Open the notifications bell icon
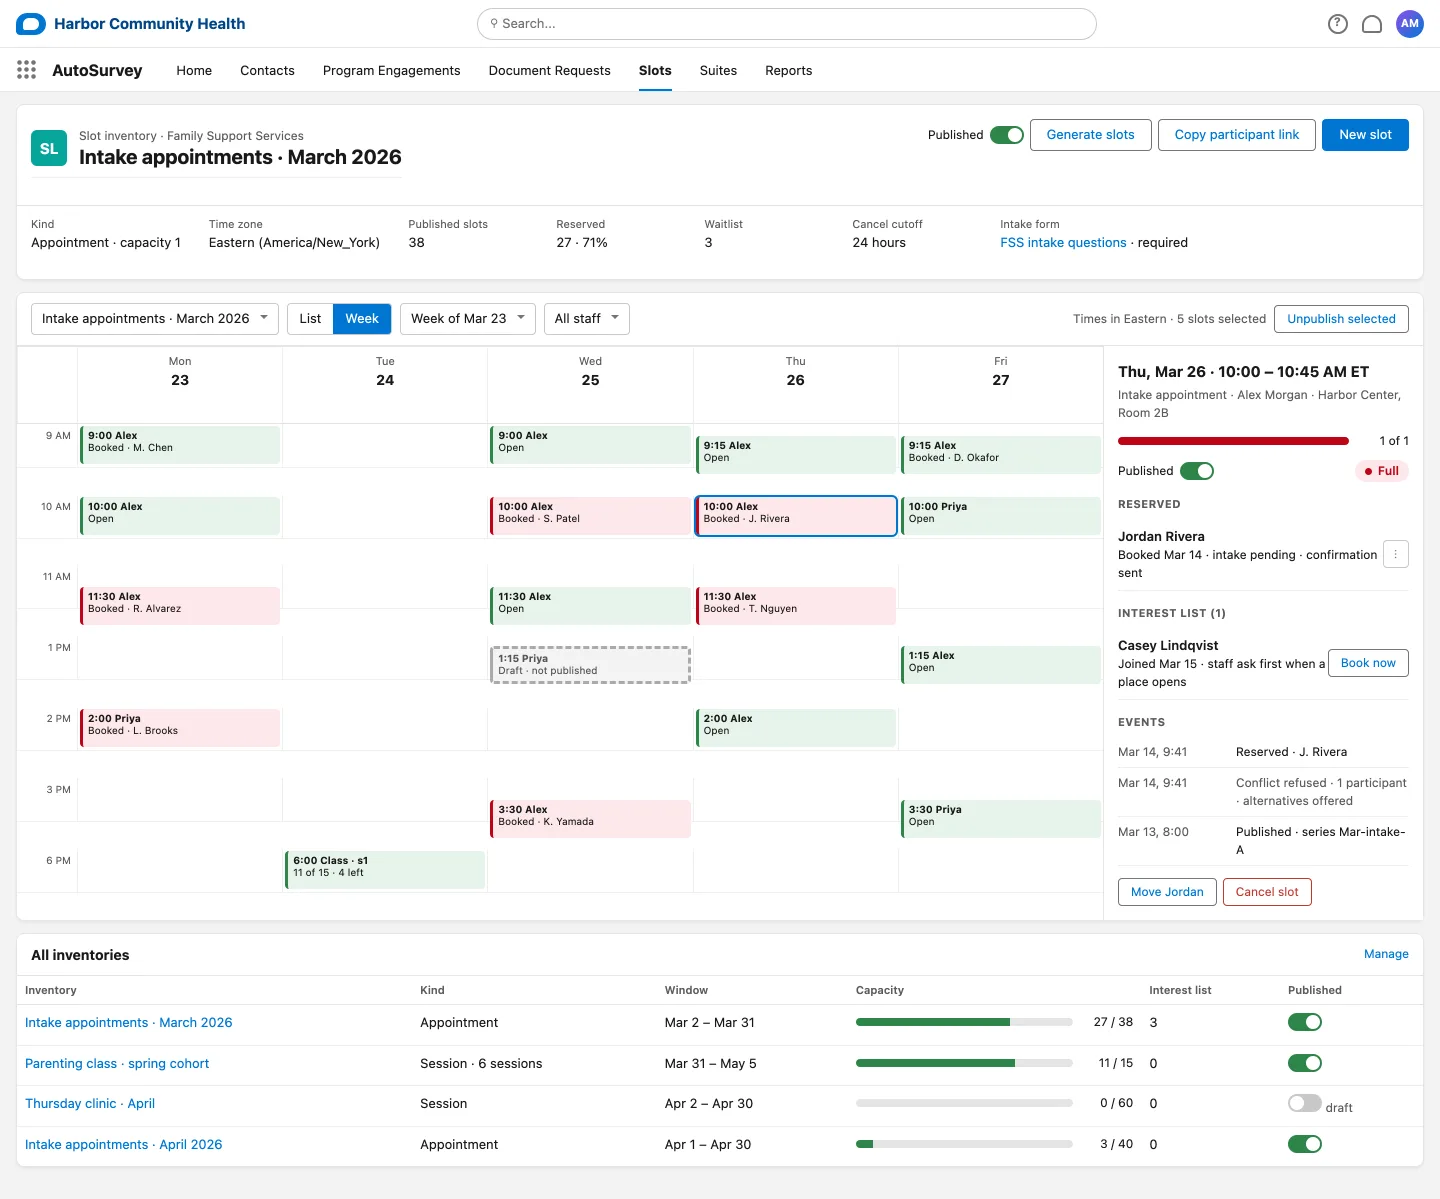This screenshot has width=1440, height=1199. click(1372, 24)
